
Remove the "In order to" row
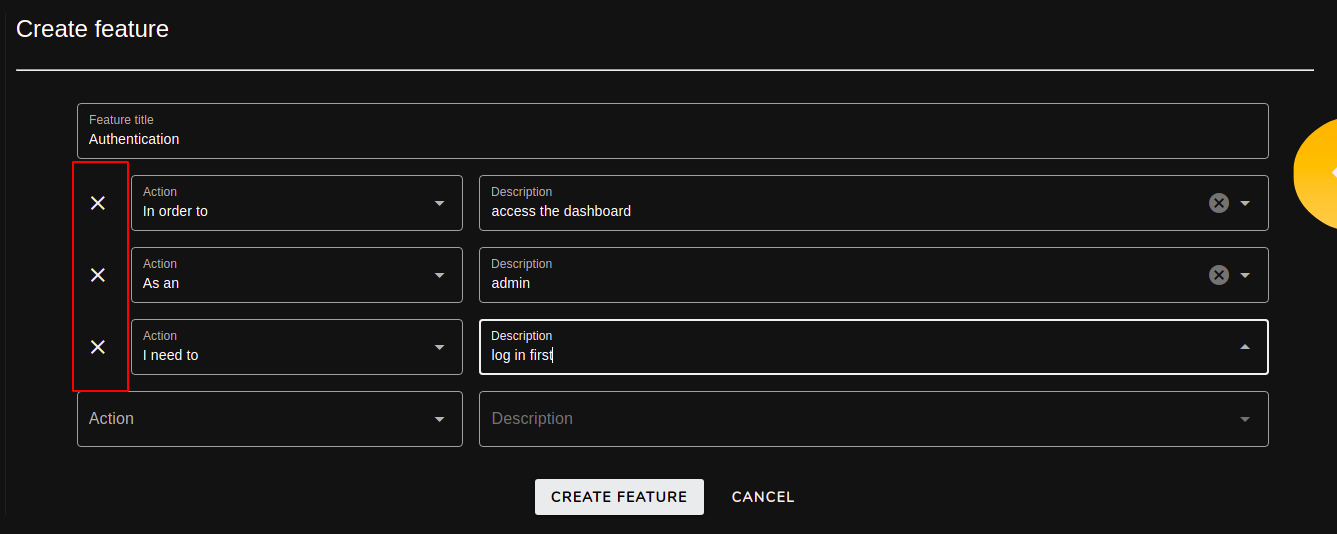point(98,203)
